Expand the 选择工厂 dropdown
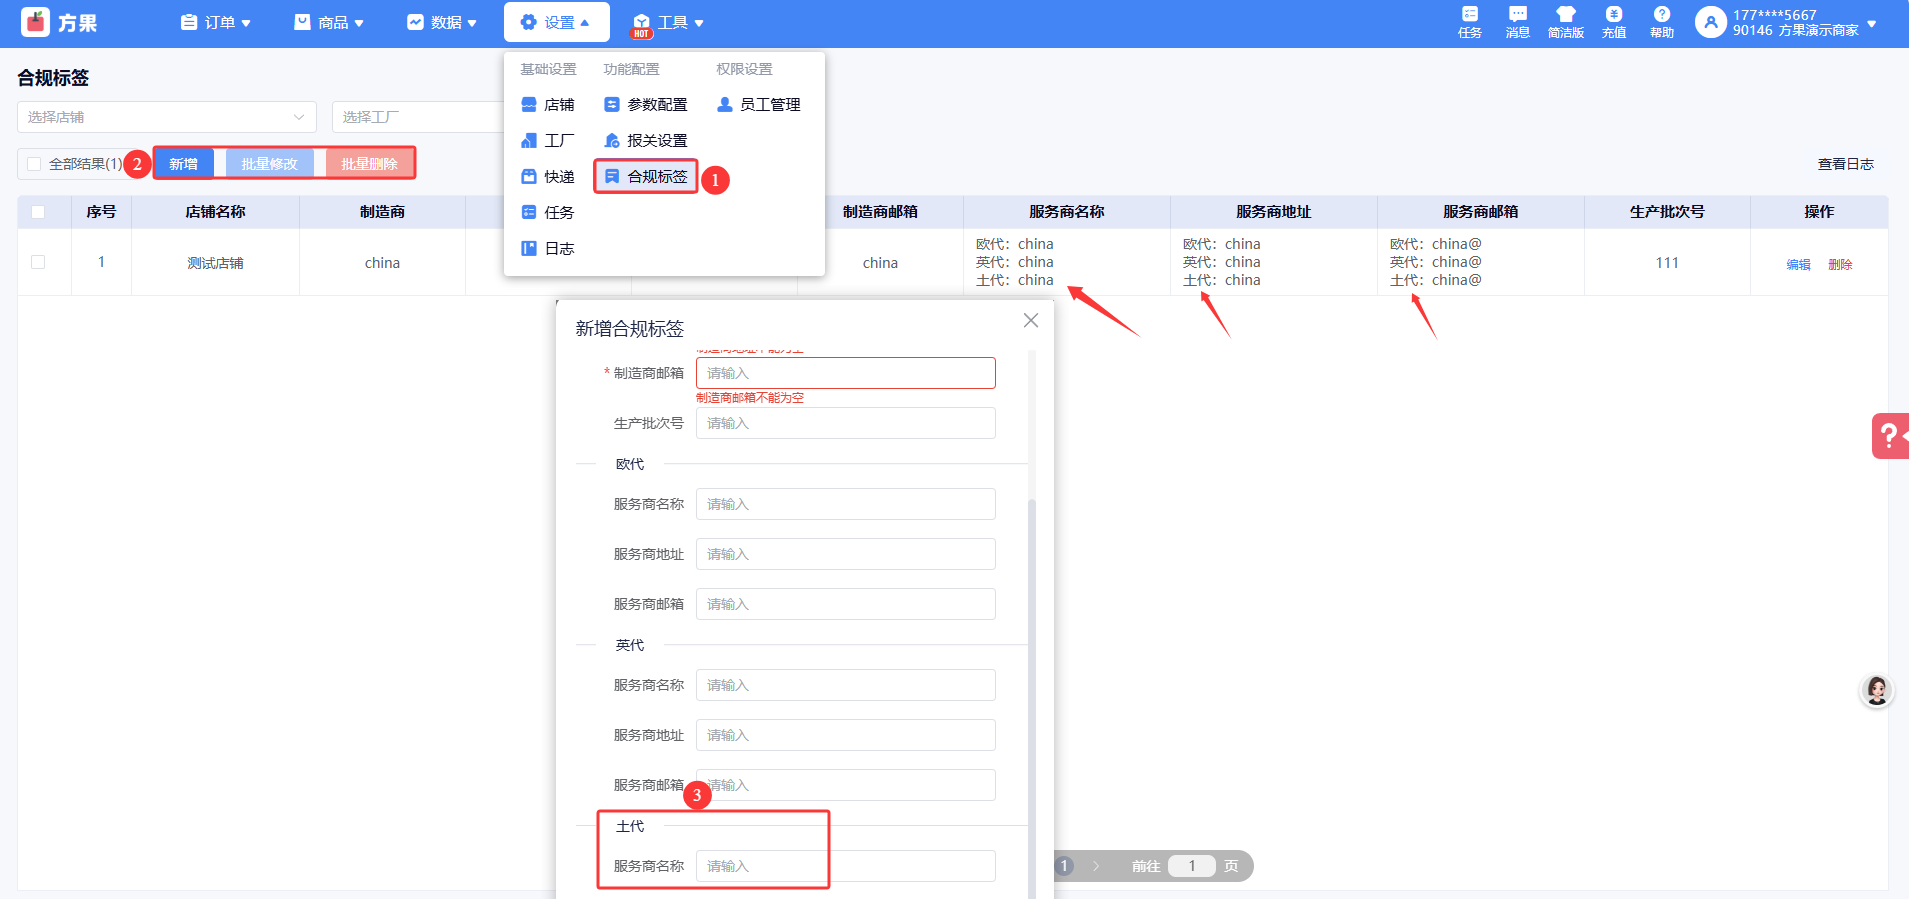The width and height of the screenshot is (1909, 899). click(418, 117)
